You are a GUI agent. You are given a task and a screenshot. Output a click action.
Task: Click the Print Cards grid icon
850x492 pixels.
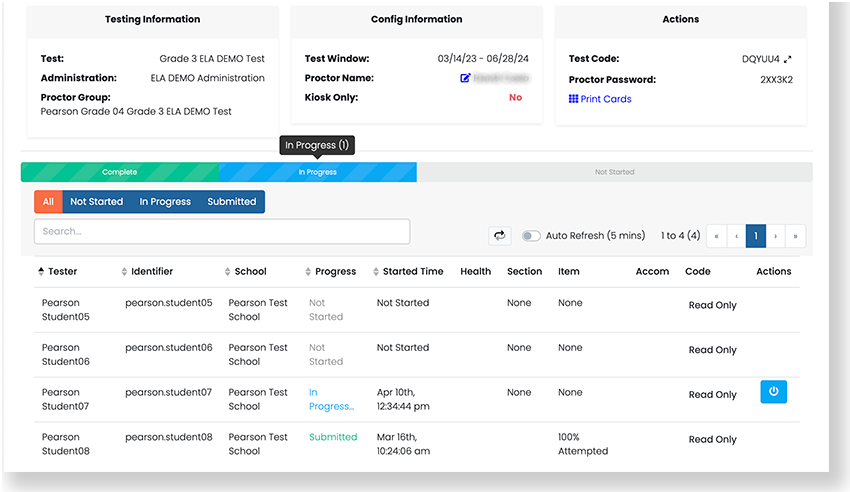pyautogui.click(x=573, y=99)
